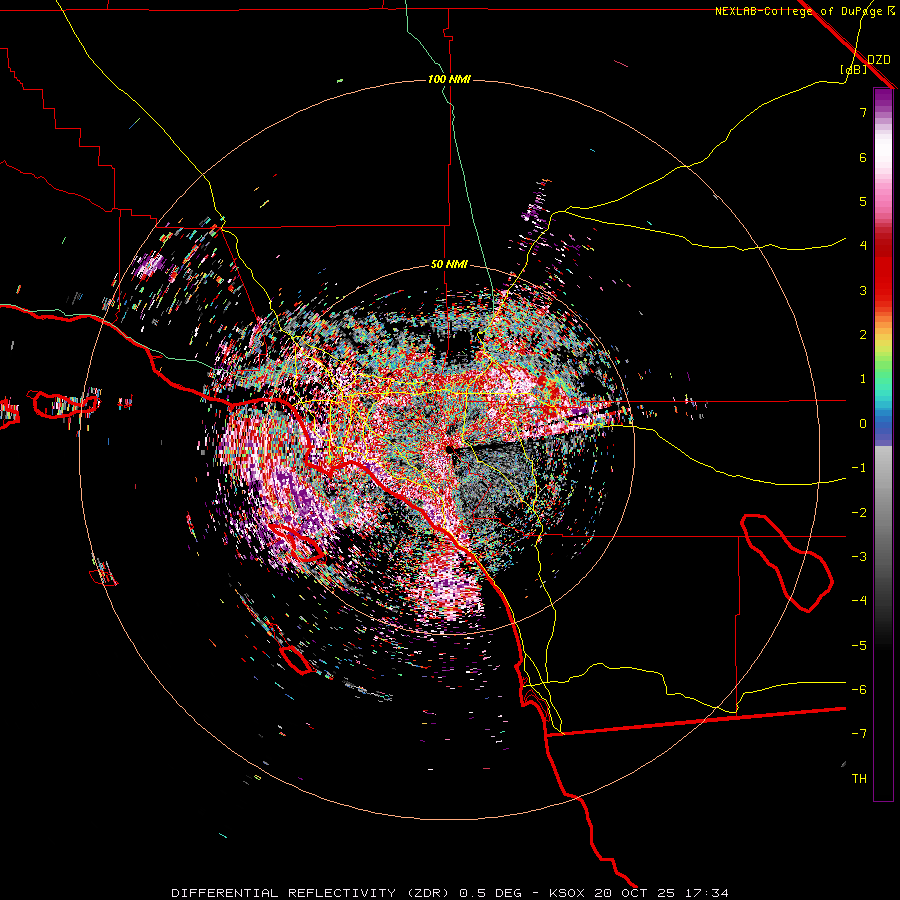The width and height of the screenshot is (900, 900).
Task: Click the 20 OCT 25 date text
Action: coord(634,893)
